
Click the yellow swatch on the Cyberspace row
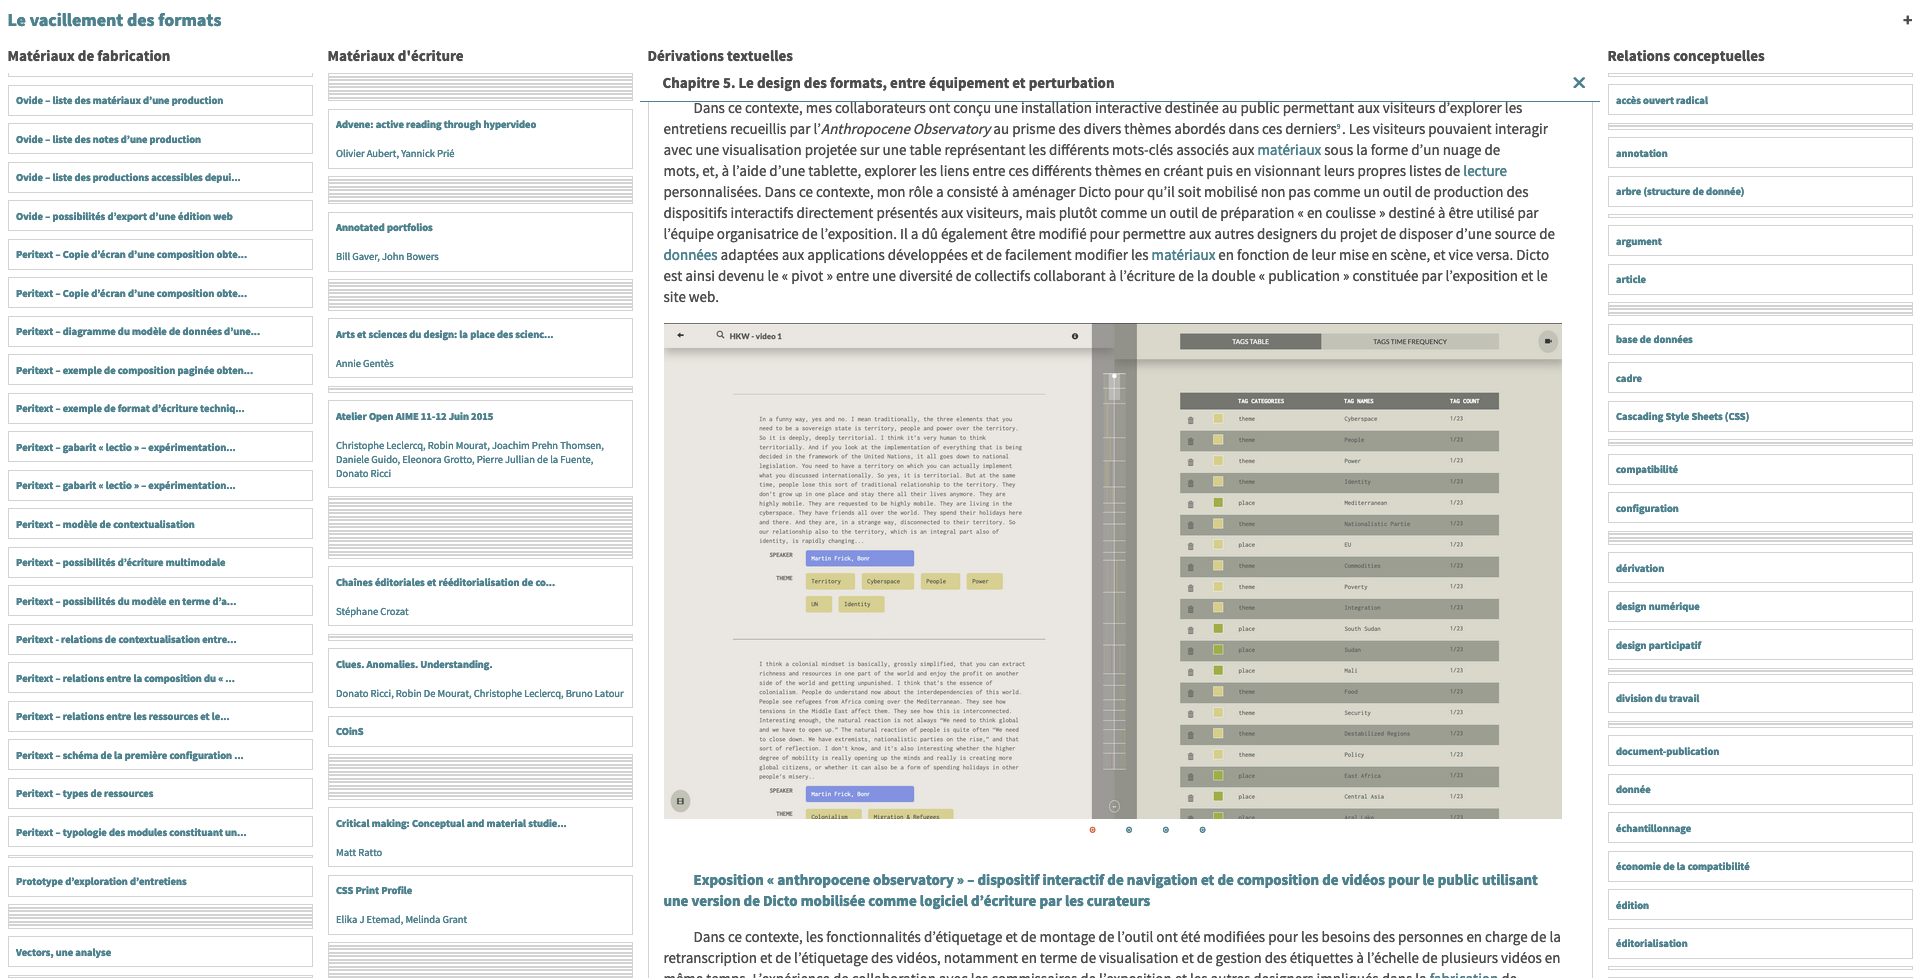[x=1218, y=419]
